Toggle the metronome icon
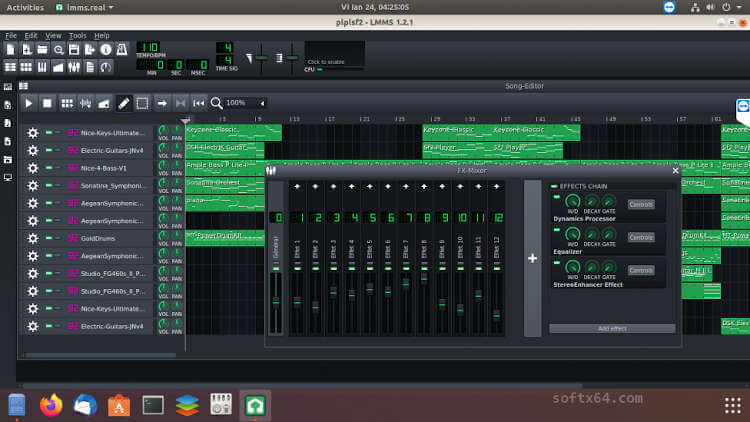The width and height of the screenshot is (750, 422). pyautogui.click(x=121, y=49)
